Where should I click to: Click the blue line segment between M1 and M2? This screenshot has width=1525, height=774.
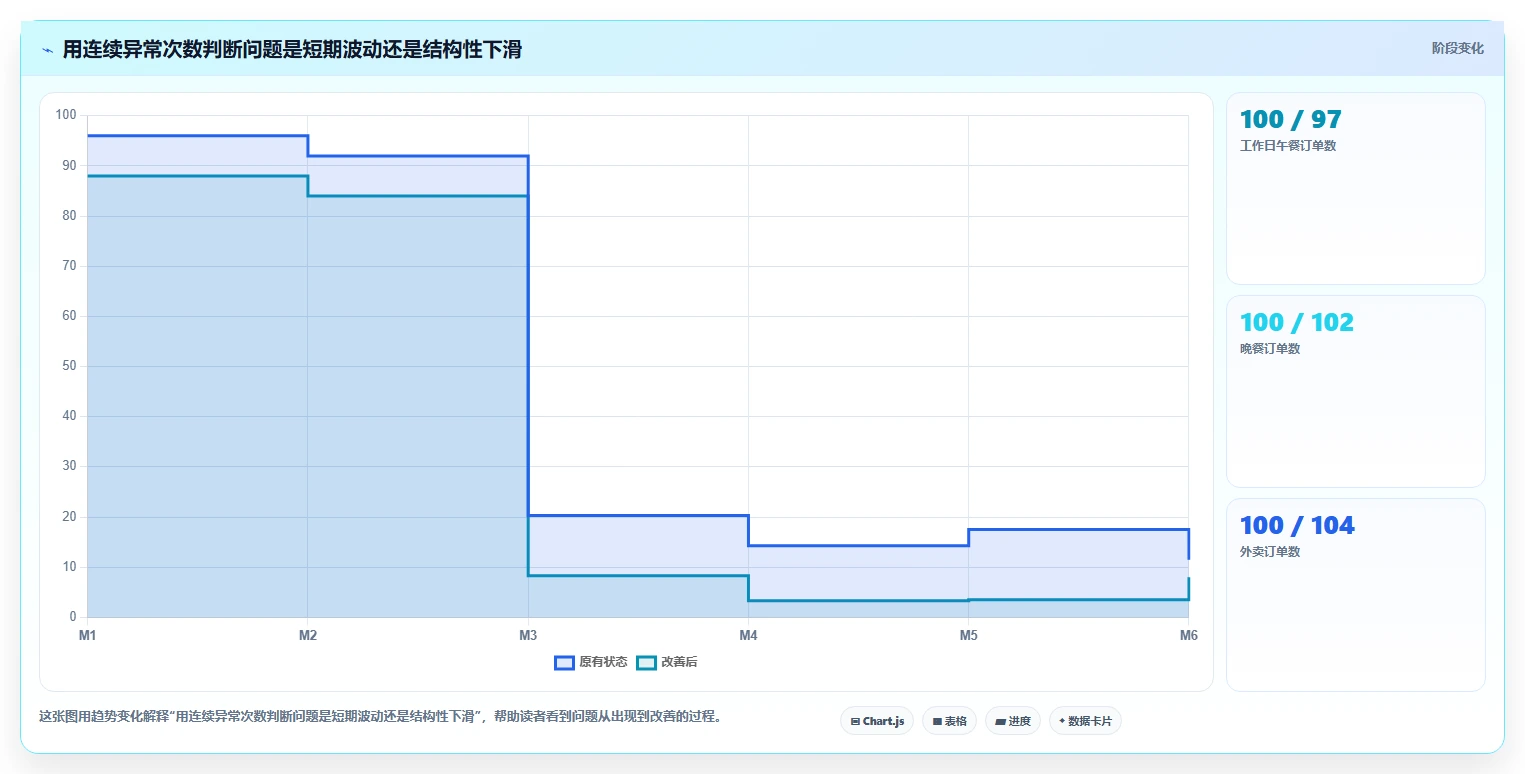[x=197, y=136]
